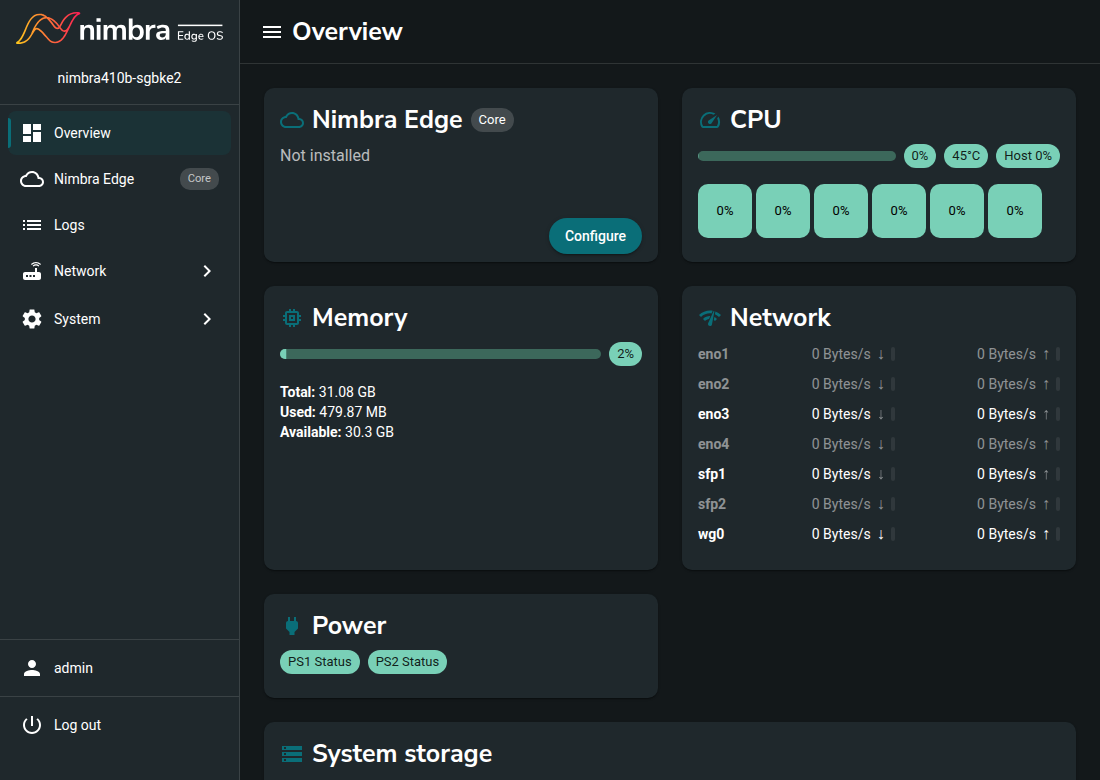Image resolution: width=1100 pixels, height=780 pixels.
Task: Expand the System sidebar submenu chevron
Action: click(x=207, y=319)
